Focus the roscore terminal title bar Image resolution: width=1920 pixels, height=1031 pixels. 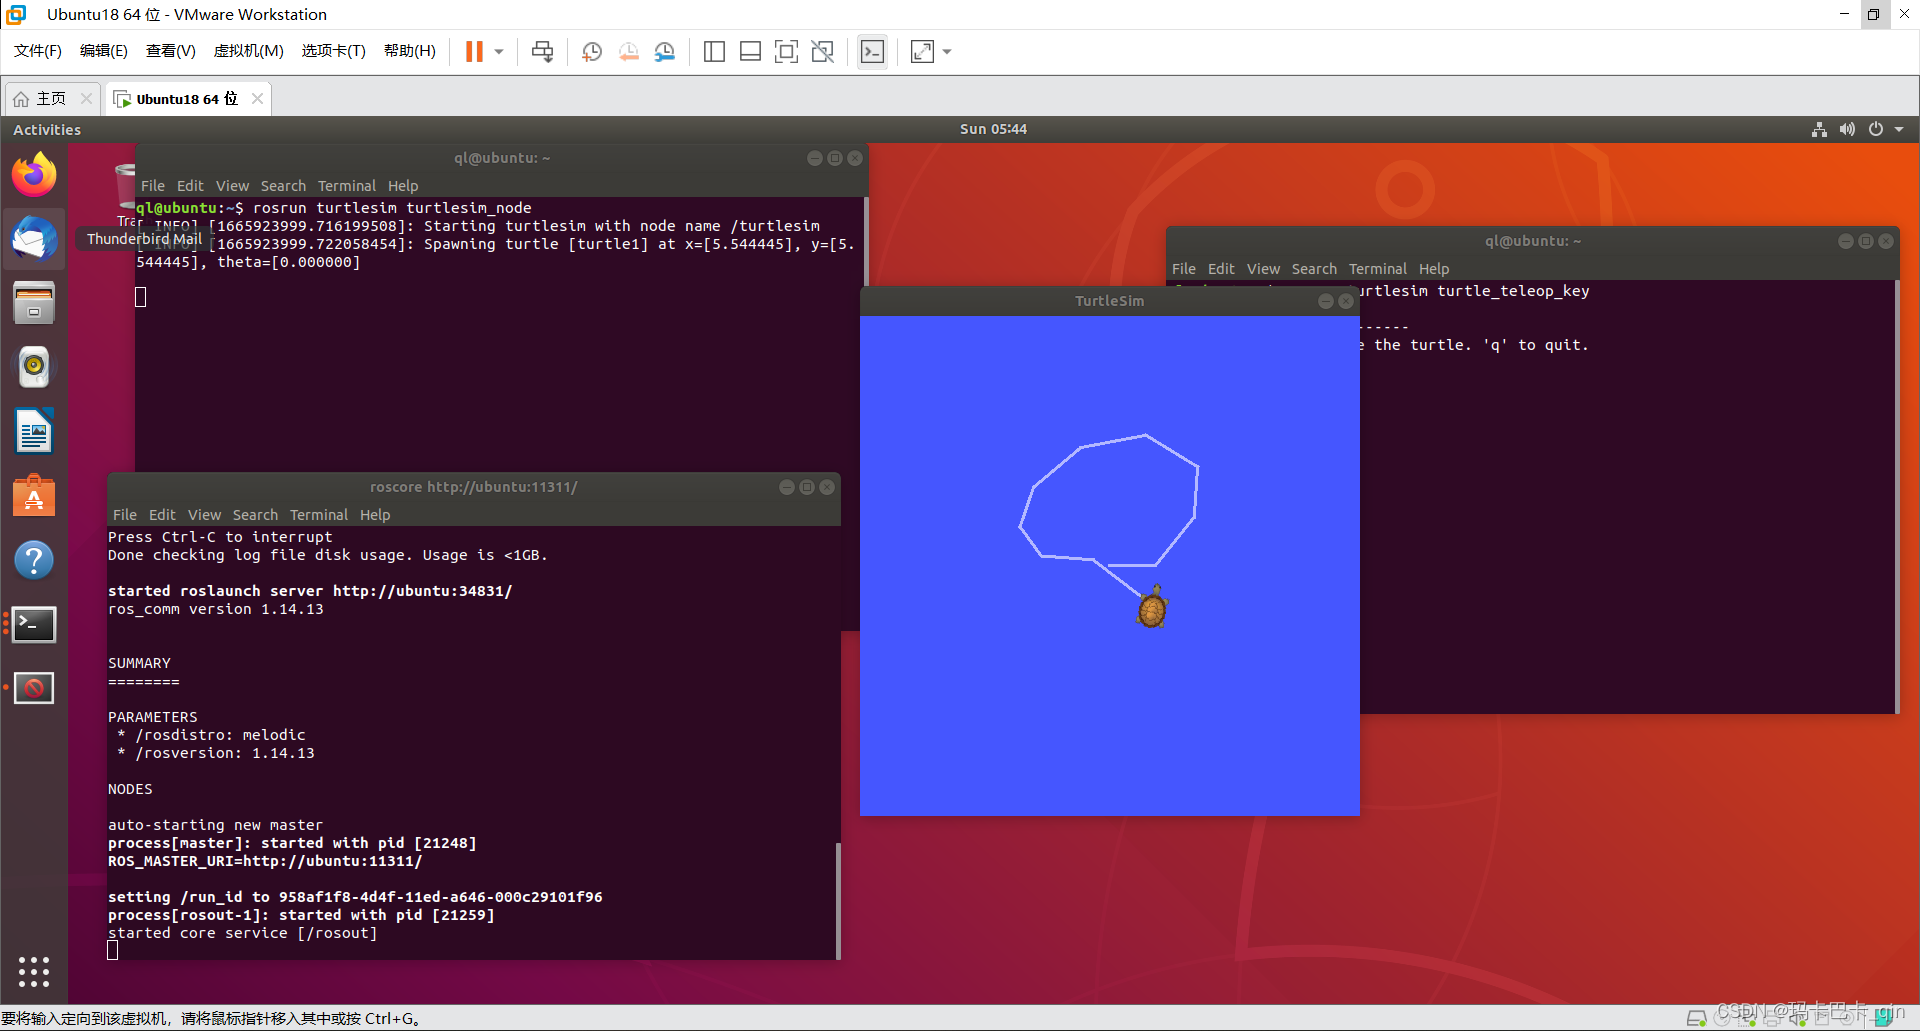[x=474, y=487]
